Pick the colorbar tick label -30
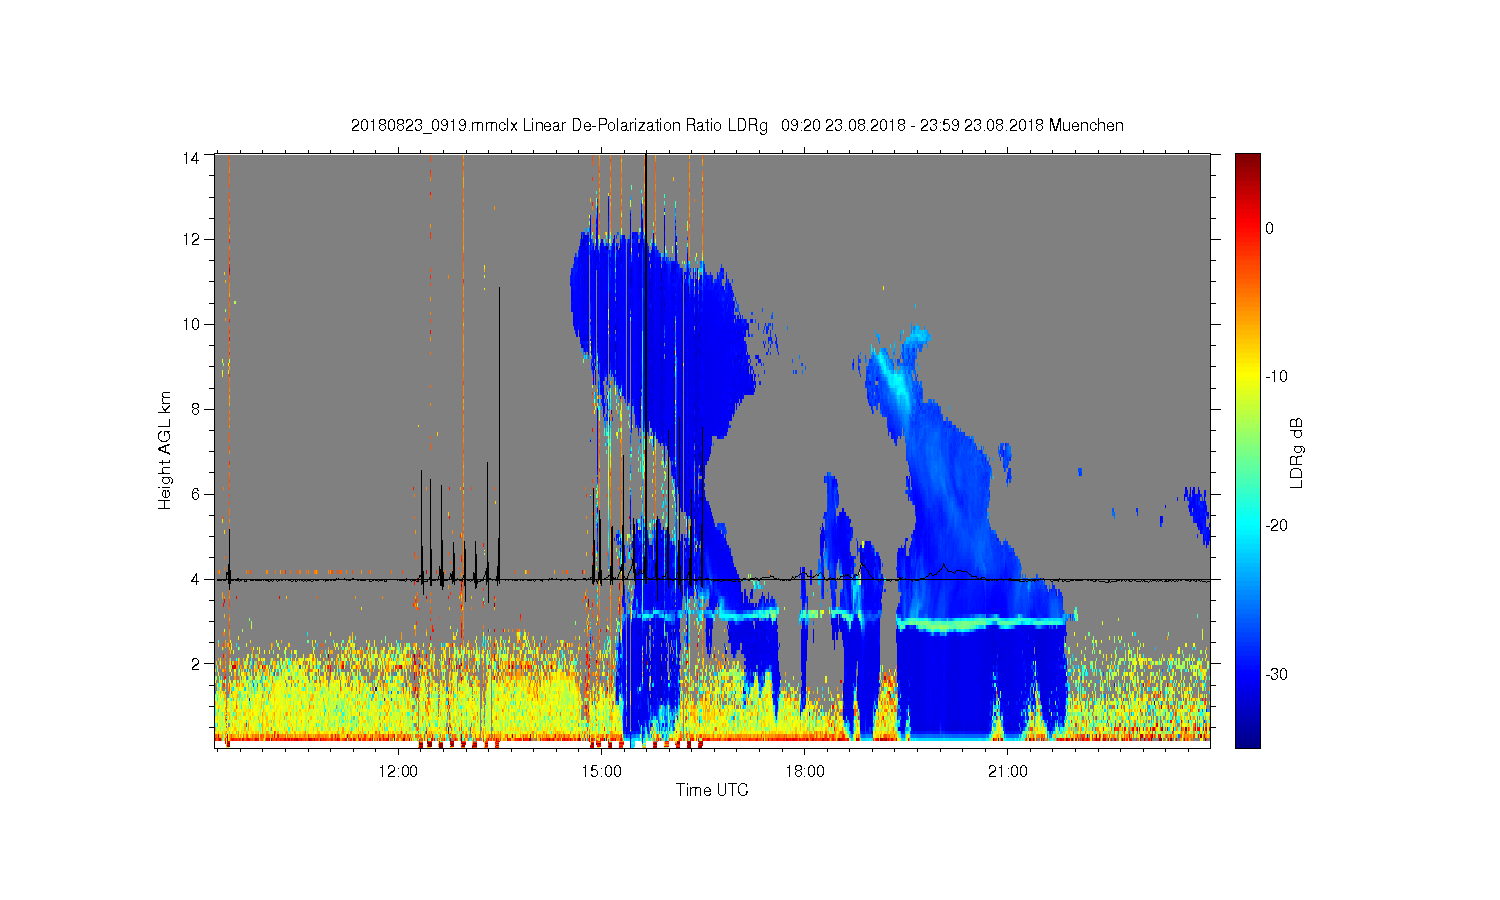The width and height of the screenshot is (1500, 900). click(x=1276, y=675)
